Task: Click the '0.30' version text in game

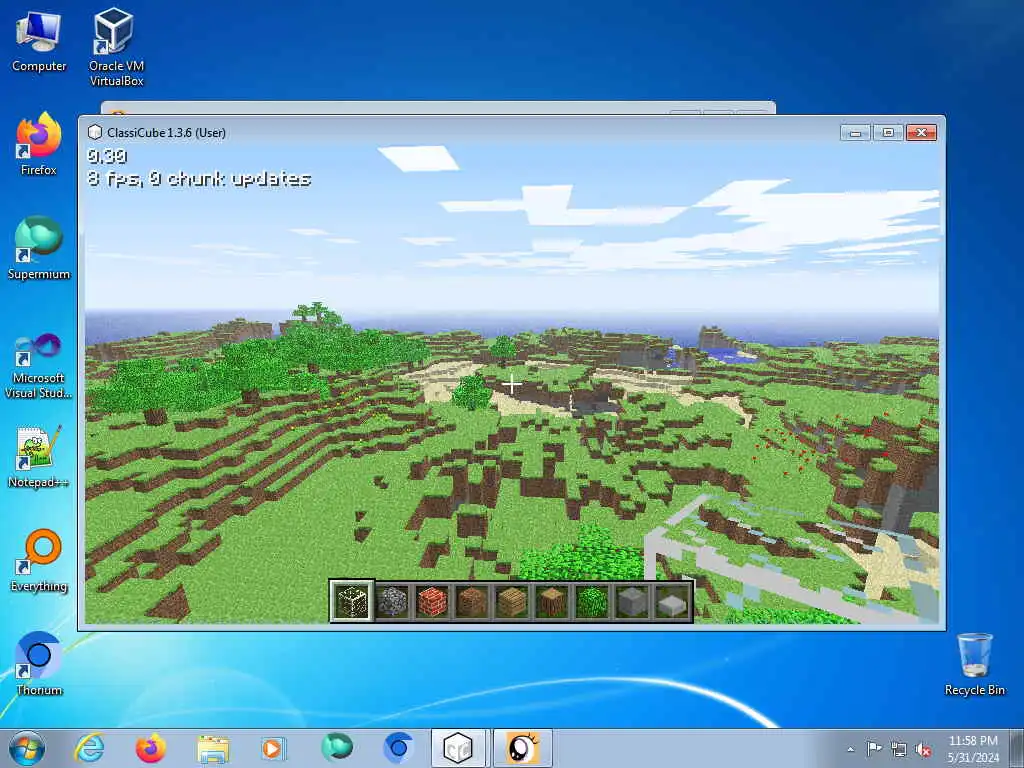Action: pos(107,156)
